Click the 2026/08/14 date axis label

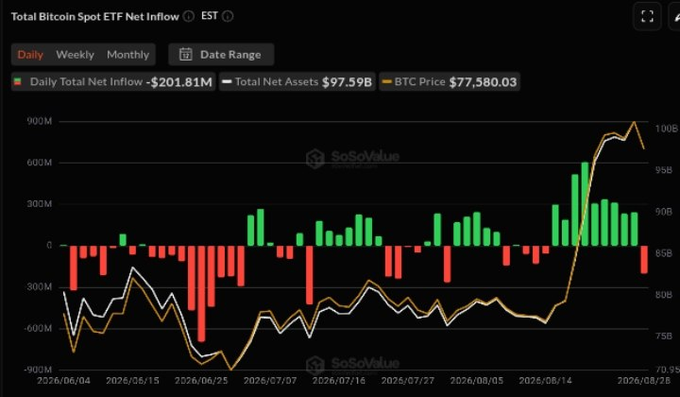(546, 381)
